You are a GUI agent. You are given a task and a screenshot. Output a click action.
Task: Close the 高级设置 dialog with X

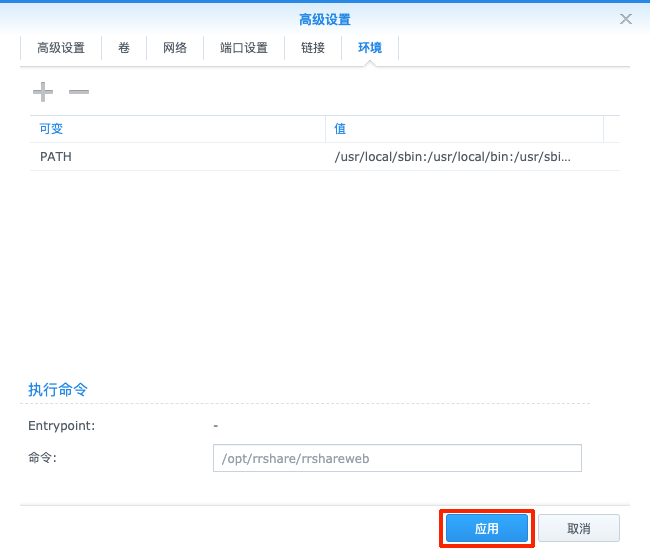(x=626, y=19)
